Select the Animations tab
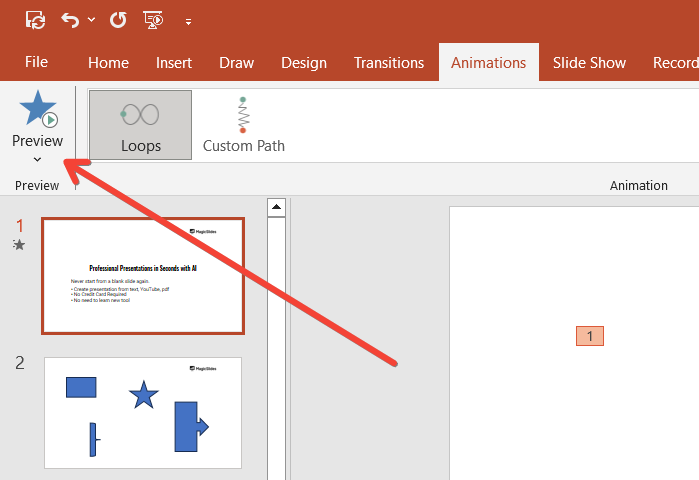 tap(489, 63)
